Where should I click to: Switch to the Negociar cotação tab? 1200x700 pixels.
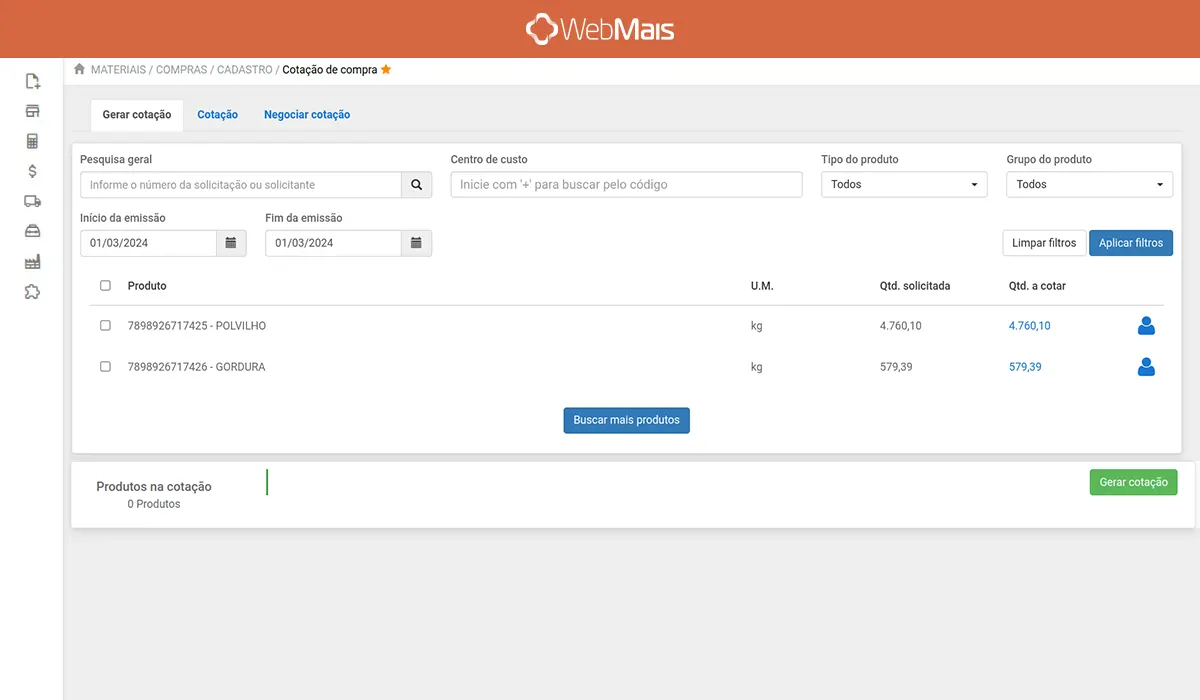(x=307, y=114)
